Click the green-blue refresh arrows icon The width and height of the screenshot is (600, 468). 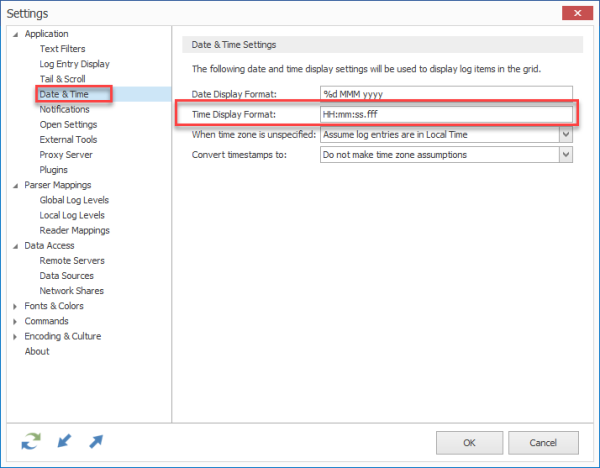pyautogui.click(x=31, y=441)
